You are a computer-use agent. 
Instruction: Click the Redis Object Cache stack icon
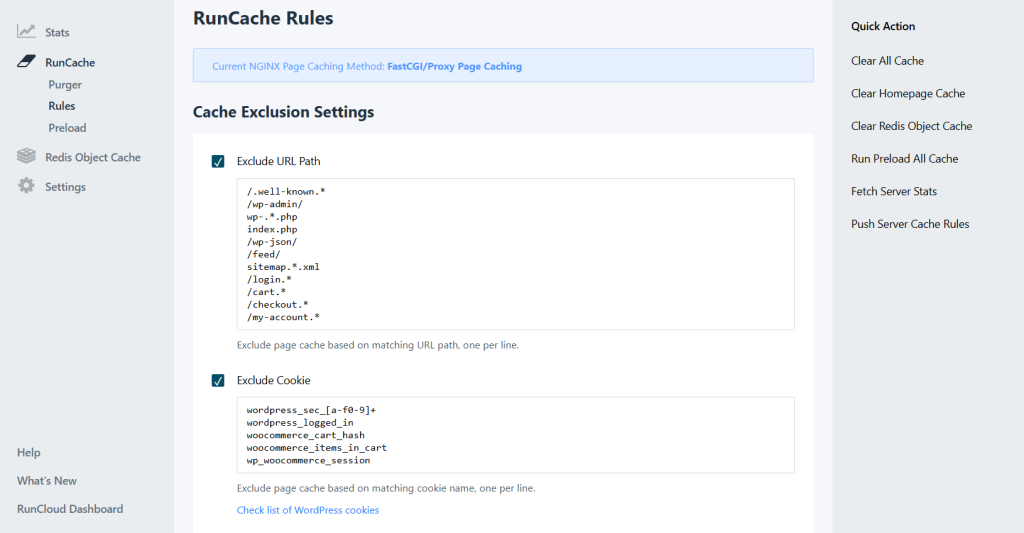point(26,157)
